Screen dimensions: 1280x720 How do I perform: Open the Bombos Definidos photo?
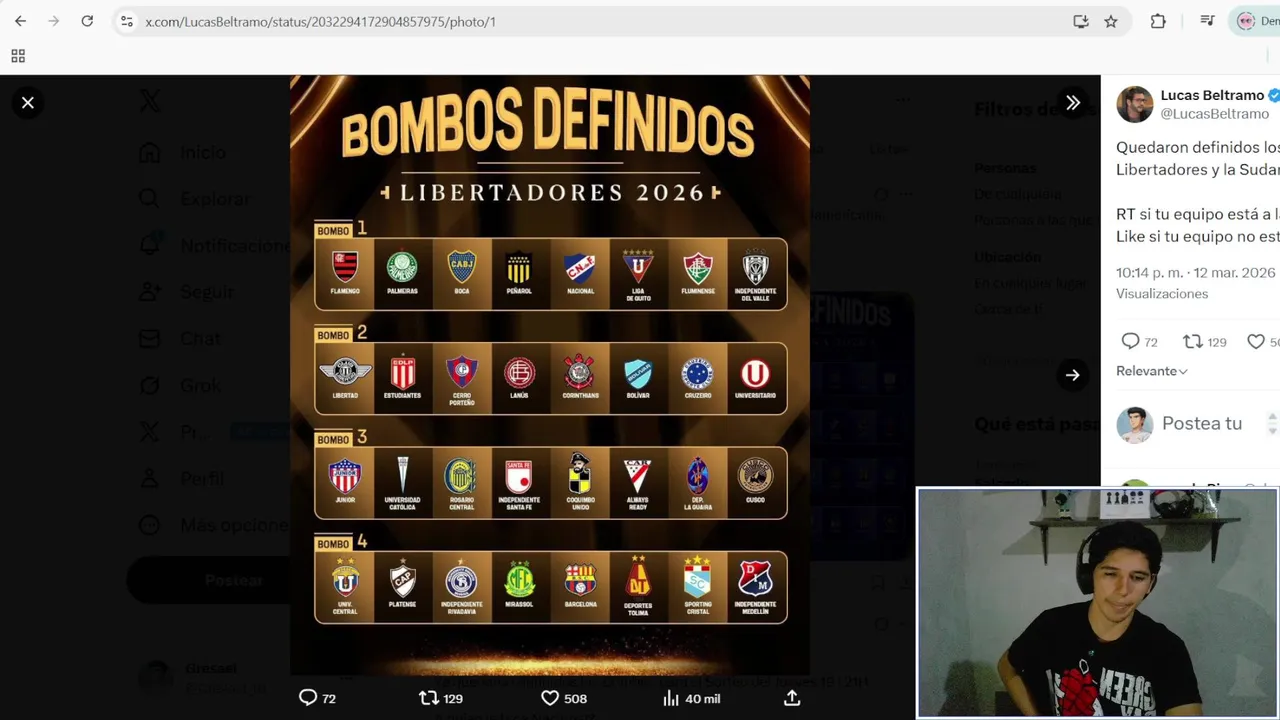(x=550, y=375)
